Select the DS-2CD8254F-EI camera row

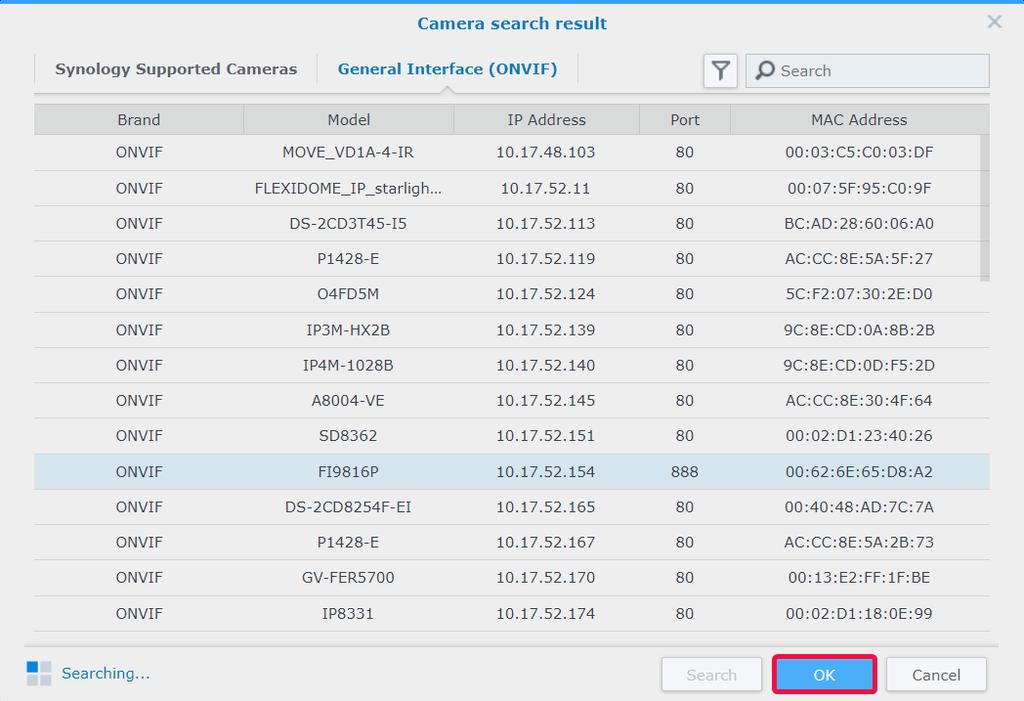(x=511, y=508)
